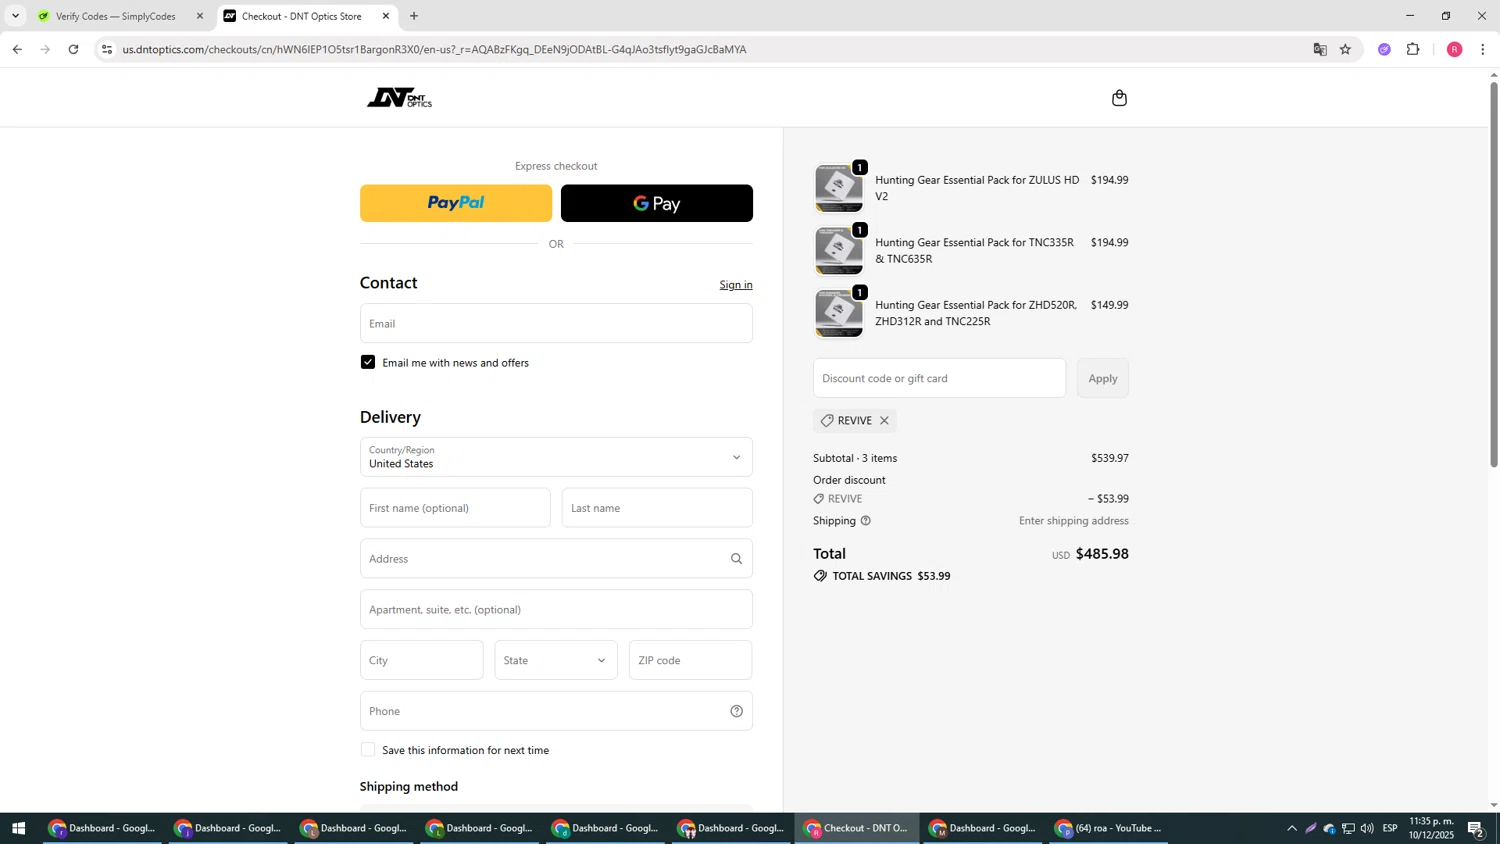Screen dimensions: 1500x844
Task: Click the taskbar clock and date
Action: click(x=1431, y=828)
